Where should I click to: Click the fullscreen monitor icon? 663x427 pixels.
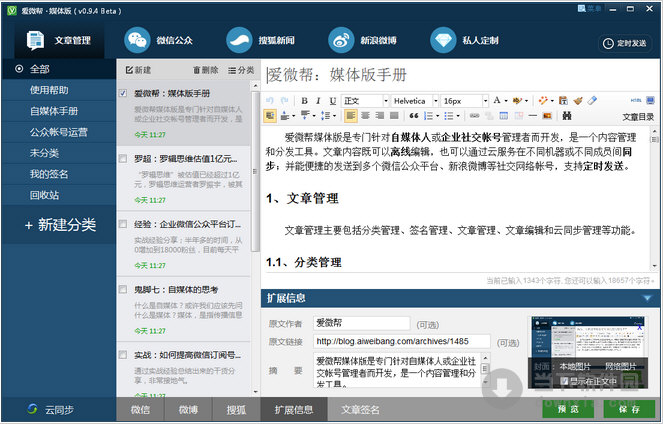tap(650, 101)
